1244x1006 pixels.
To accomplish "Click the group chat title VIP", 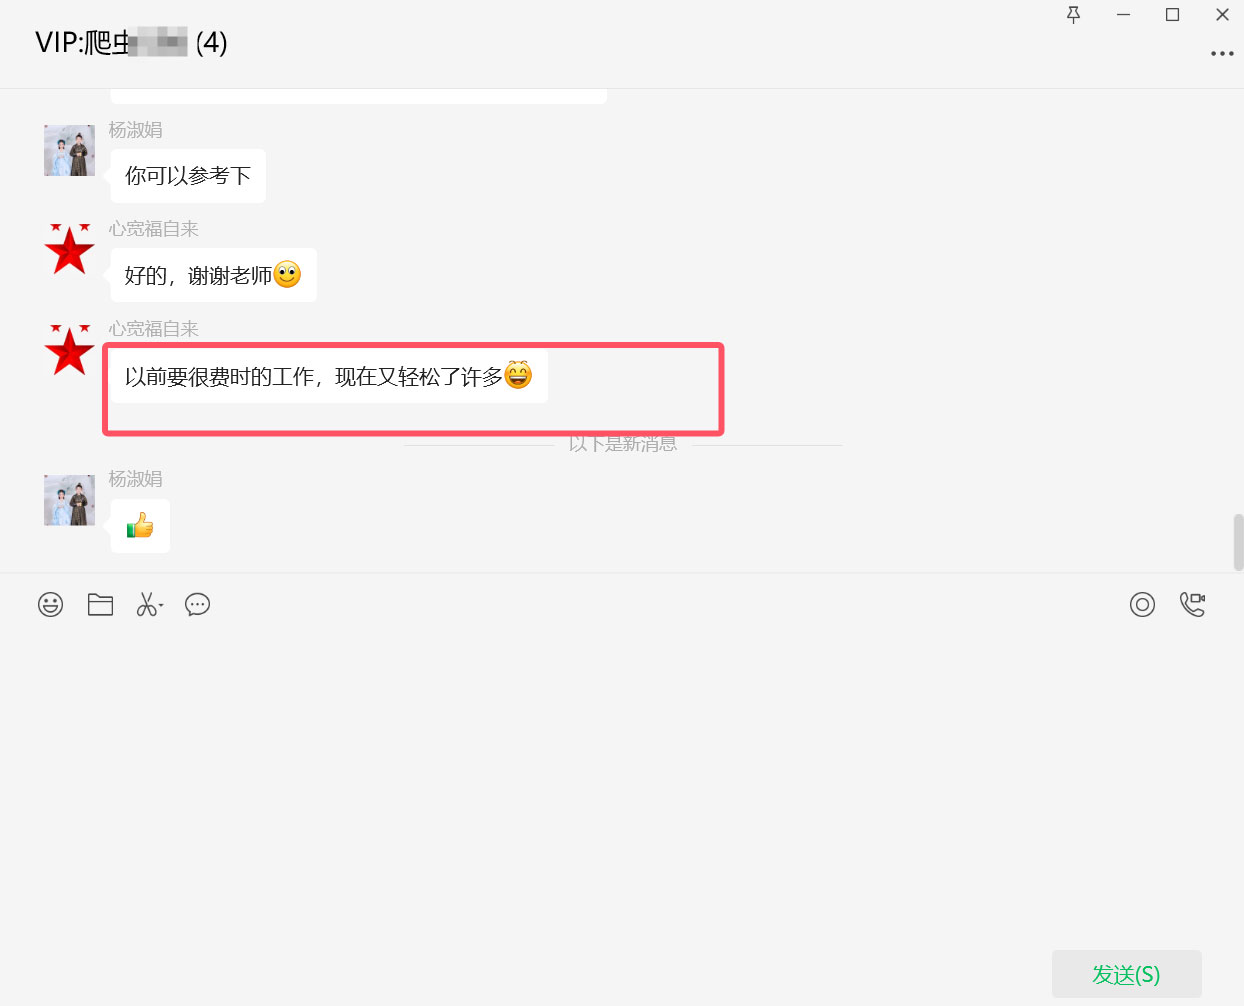I will (131, 42).
